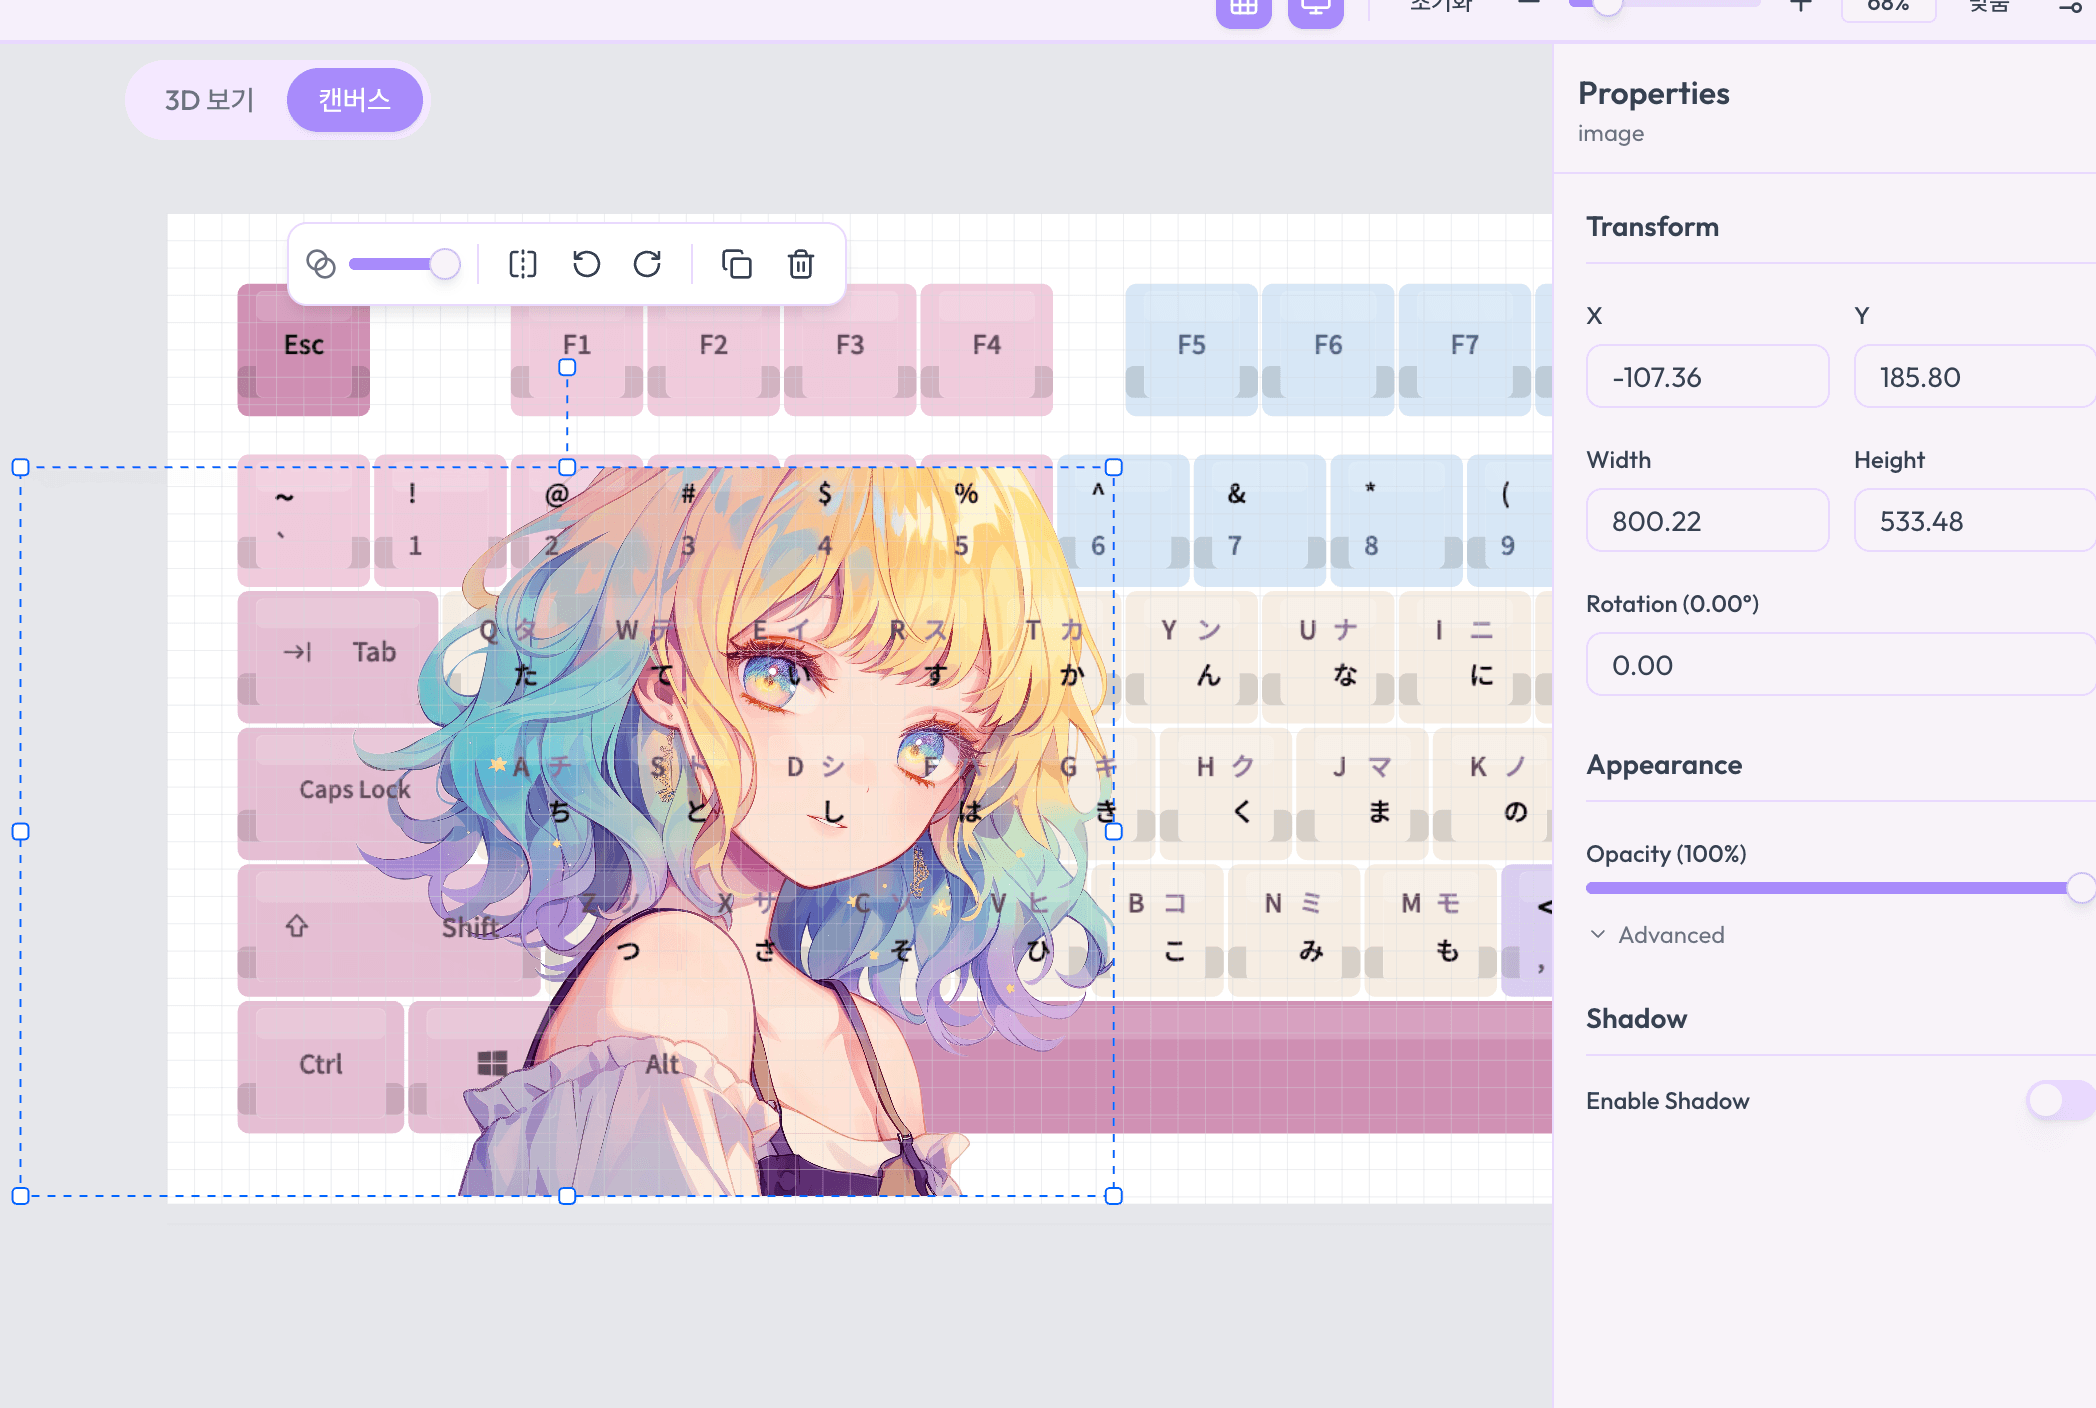Viewport: 2096px width, 1408px height.
Task: Click the bottom-right selection handle of image
Action: tap(1113, 1195)
